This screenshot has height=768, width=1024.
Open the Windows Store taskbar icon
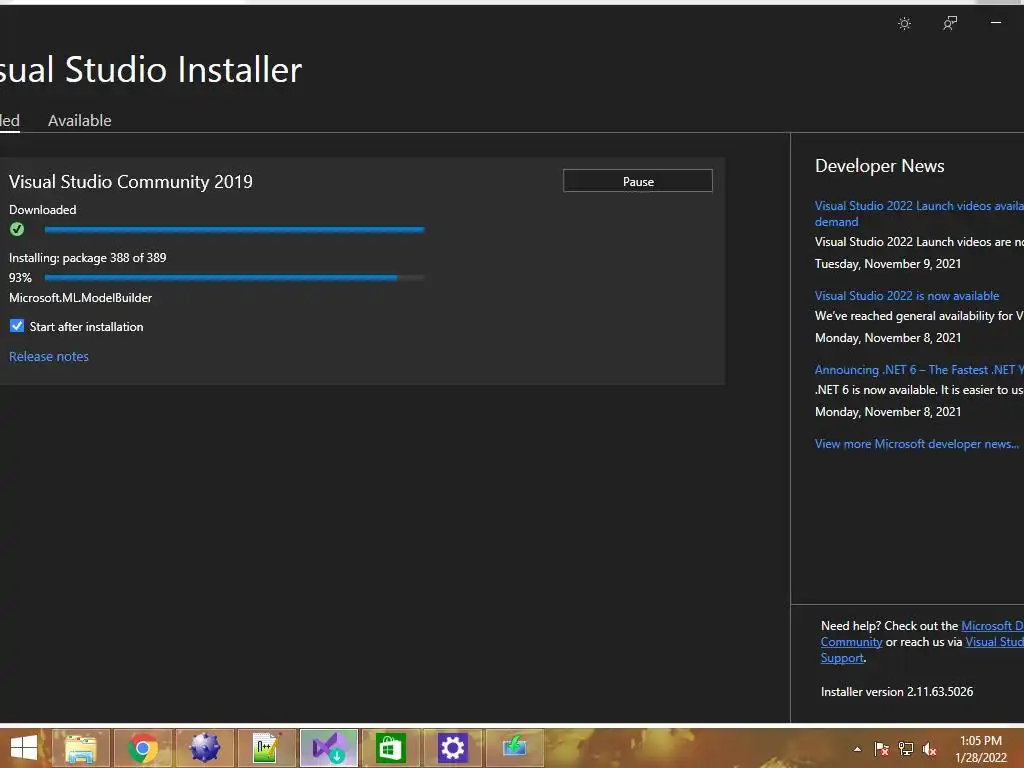(x=391, y=748)
